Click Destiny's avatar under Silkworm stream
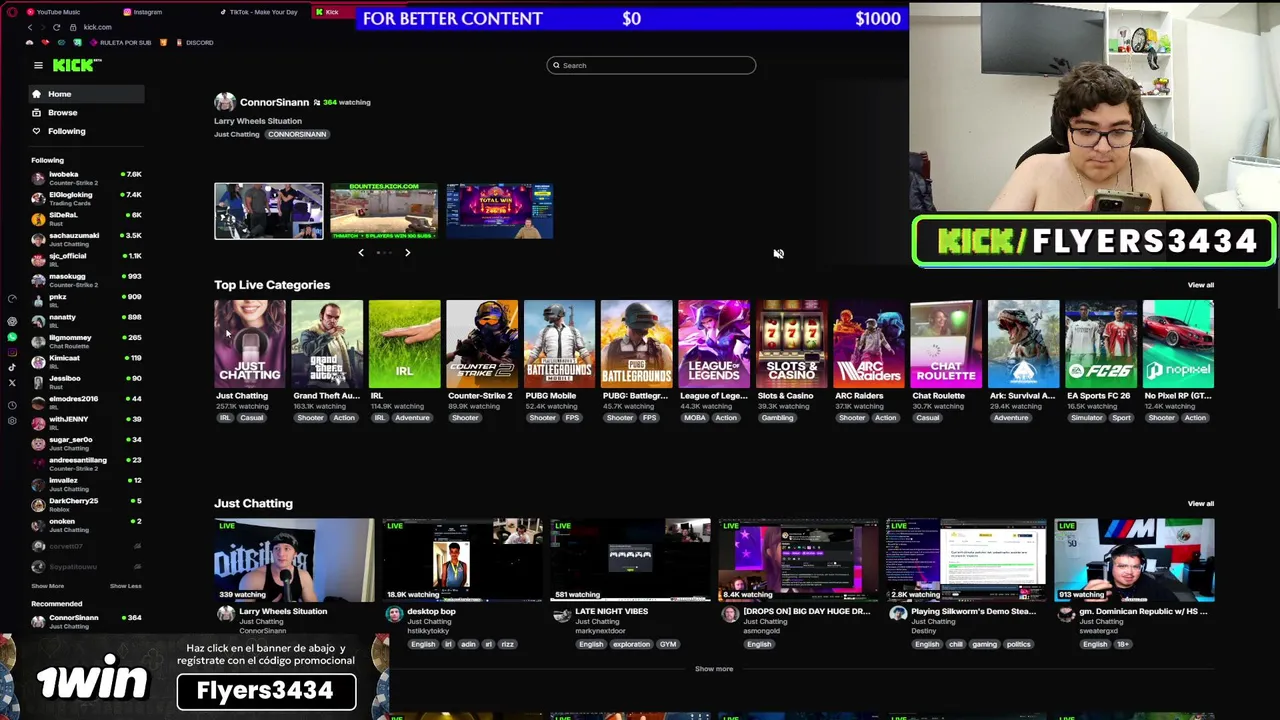 click(x=898, y=614)
